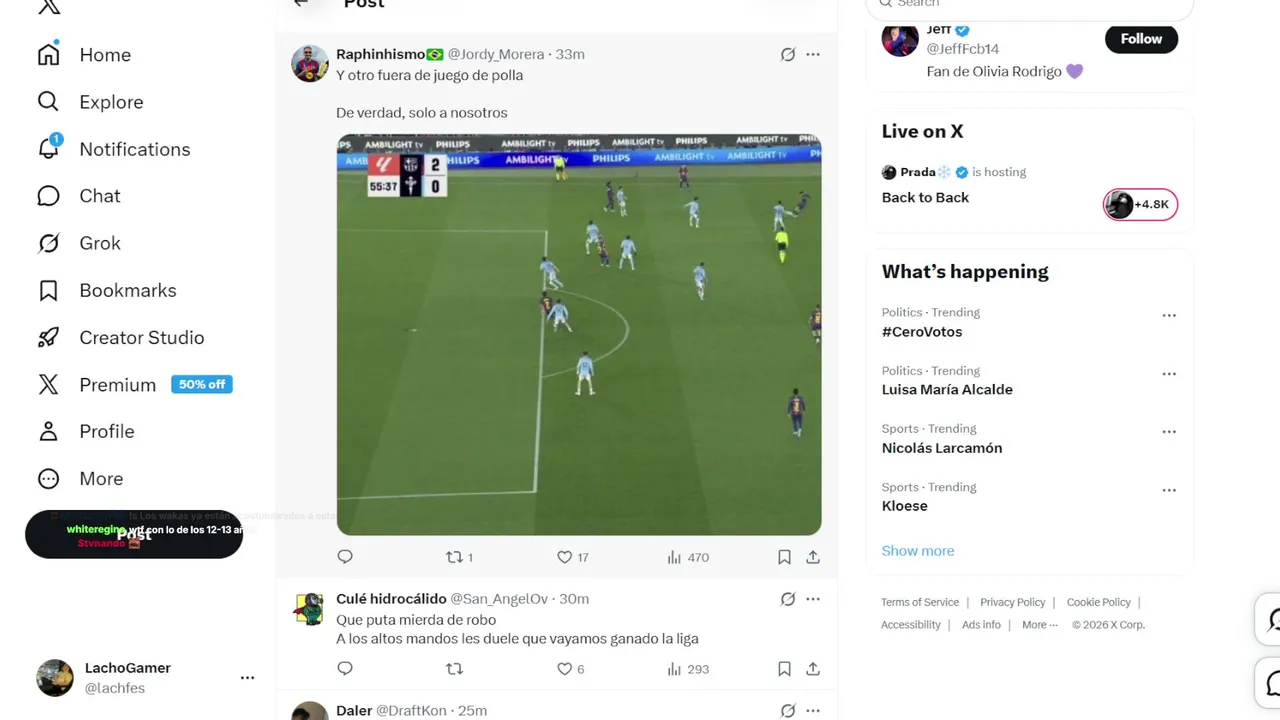Click Show more under trends
This screenshot has width=1280, height=720.
click(918, 551)
